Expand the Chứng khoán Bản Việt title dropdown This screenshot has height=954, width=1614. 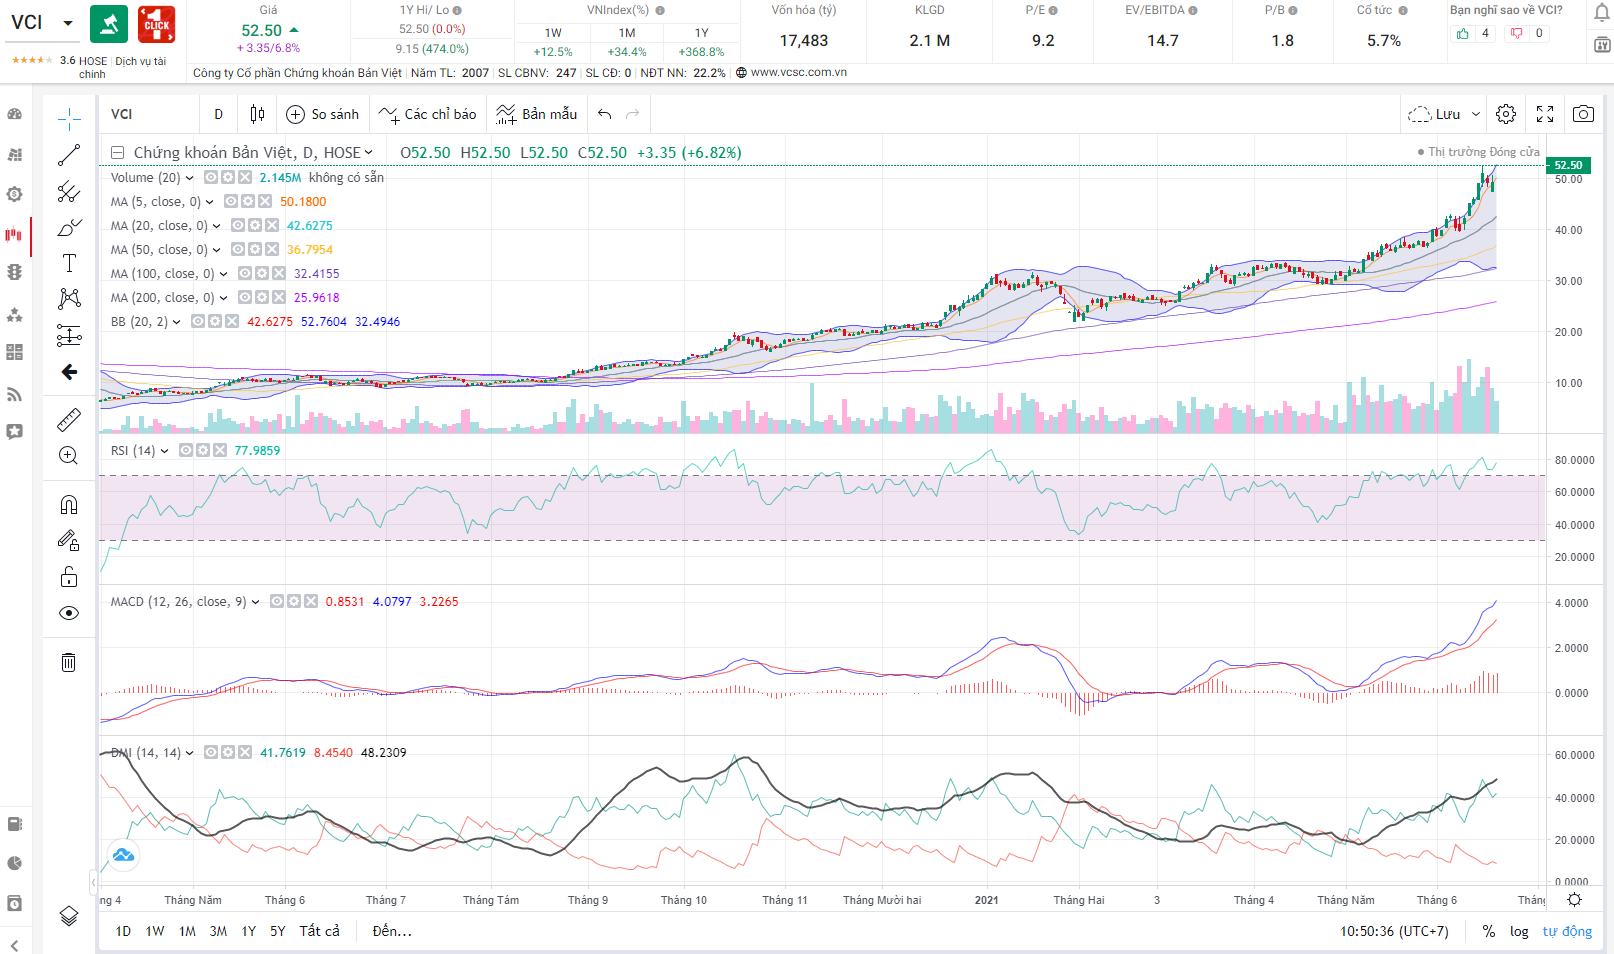[369, 152]
